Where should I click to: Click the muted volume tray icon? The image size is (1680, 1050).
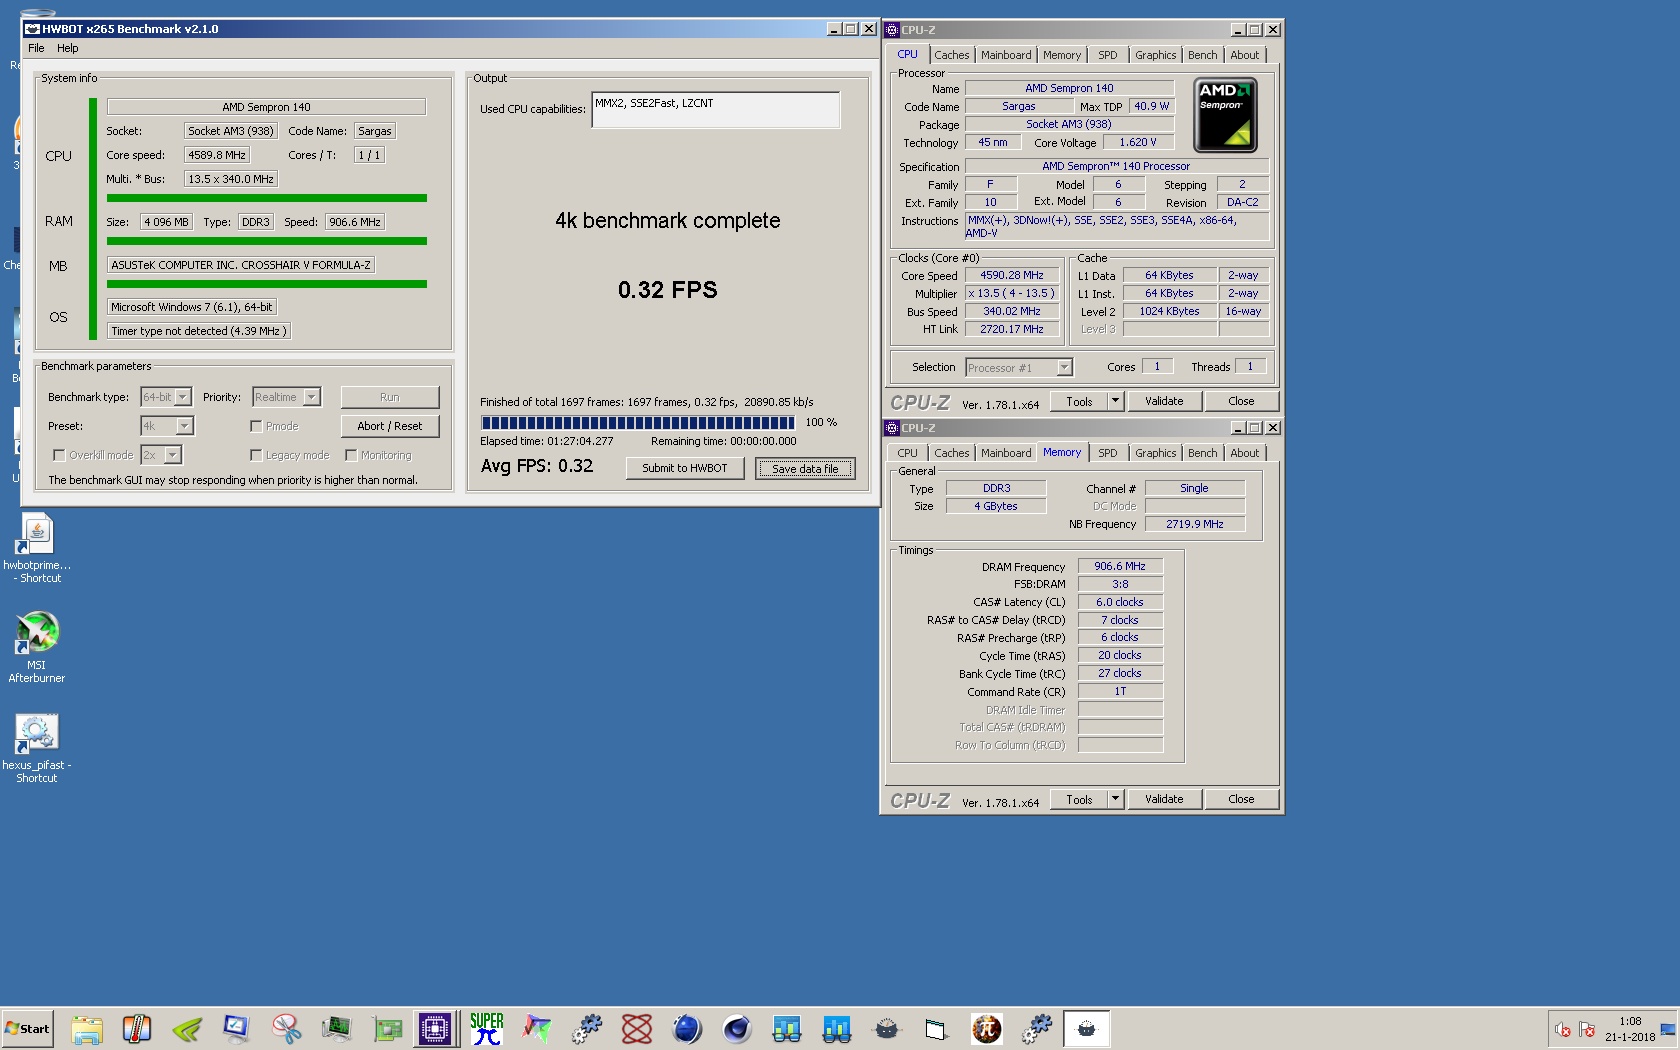click(x=1563, y=1029)
